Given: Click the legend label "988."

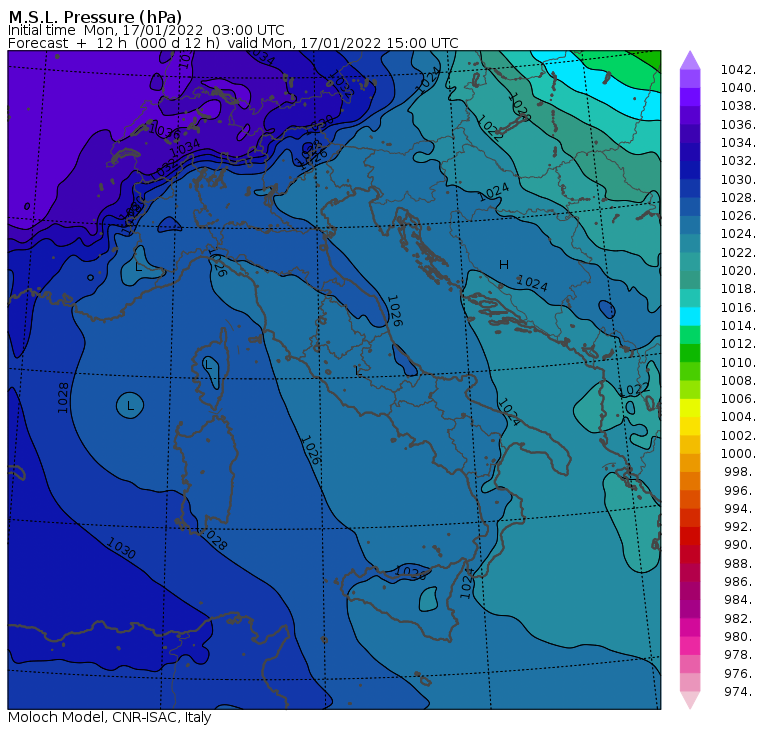Looking at the screenshot, I should tap(740, 564).
